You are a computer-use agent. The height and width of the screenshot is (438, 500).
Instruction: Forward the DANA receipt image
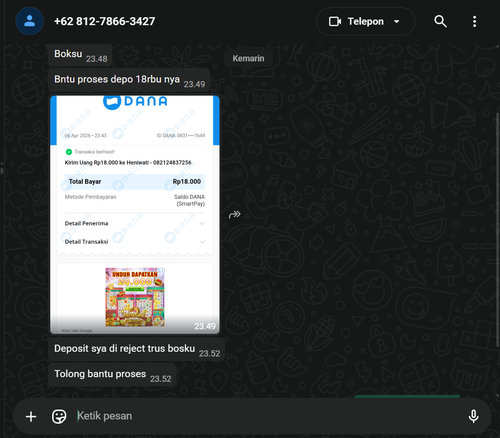[x=235, y=214]
